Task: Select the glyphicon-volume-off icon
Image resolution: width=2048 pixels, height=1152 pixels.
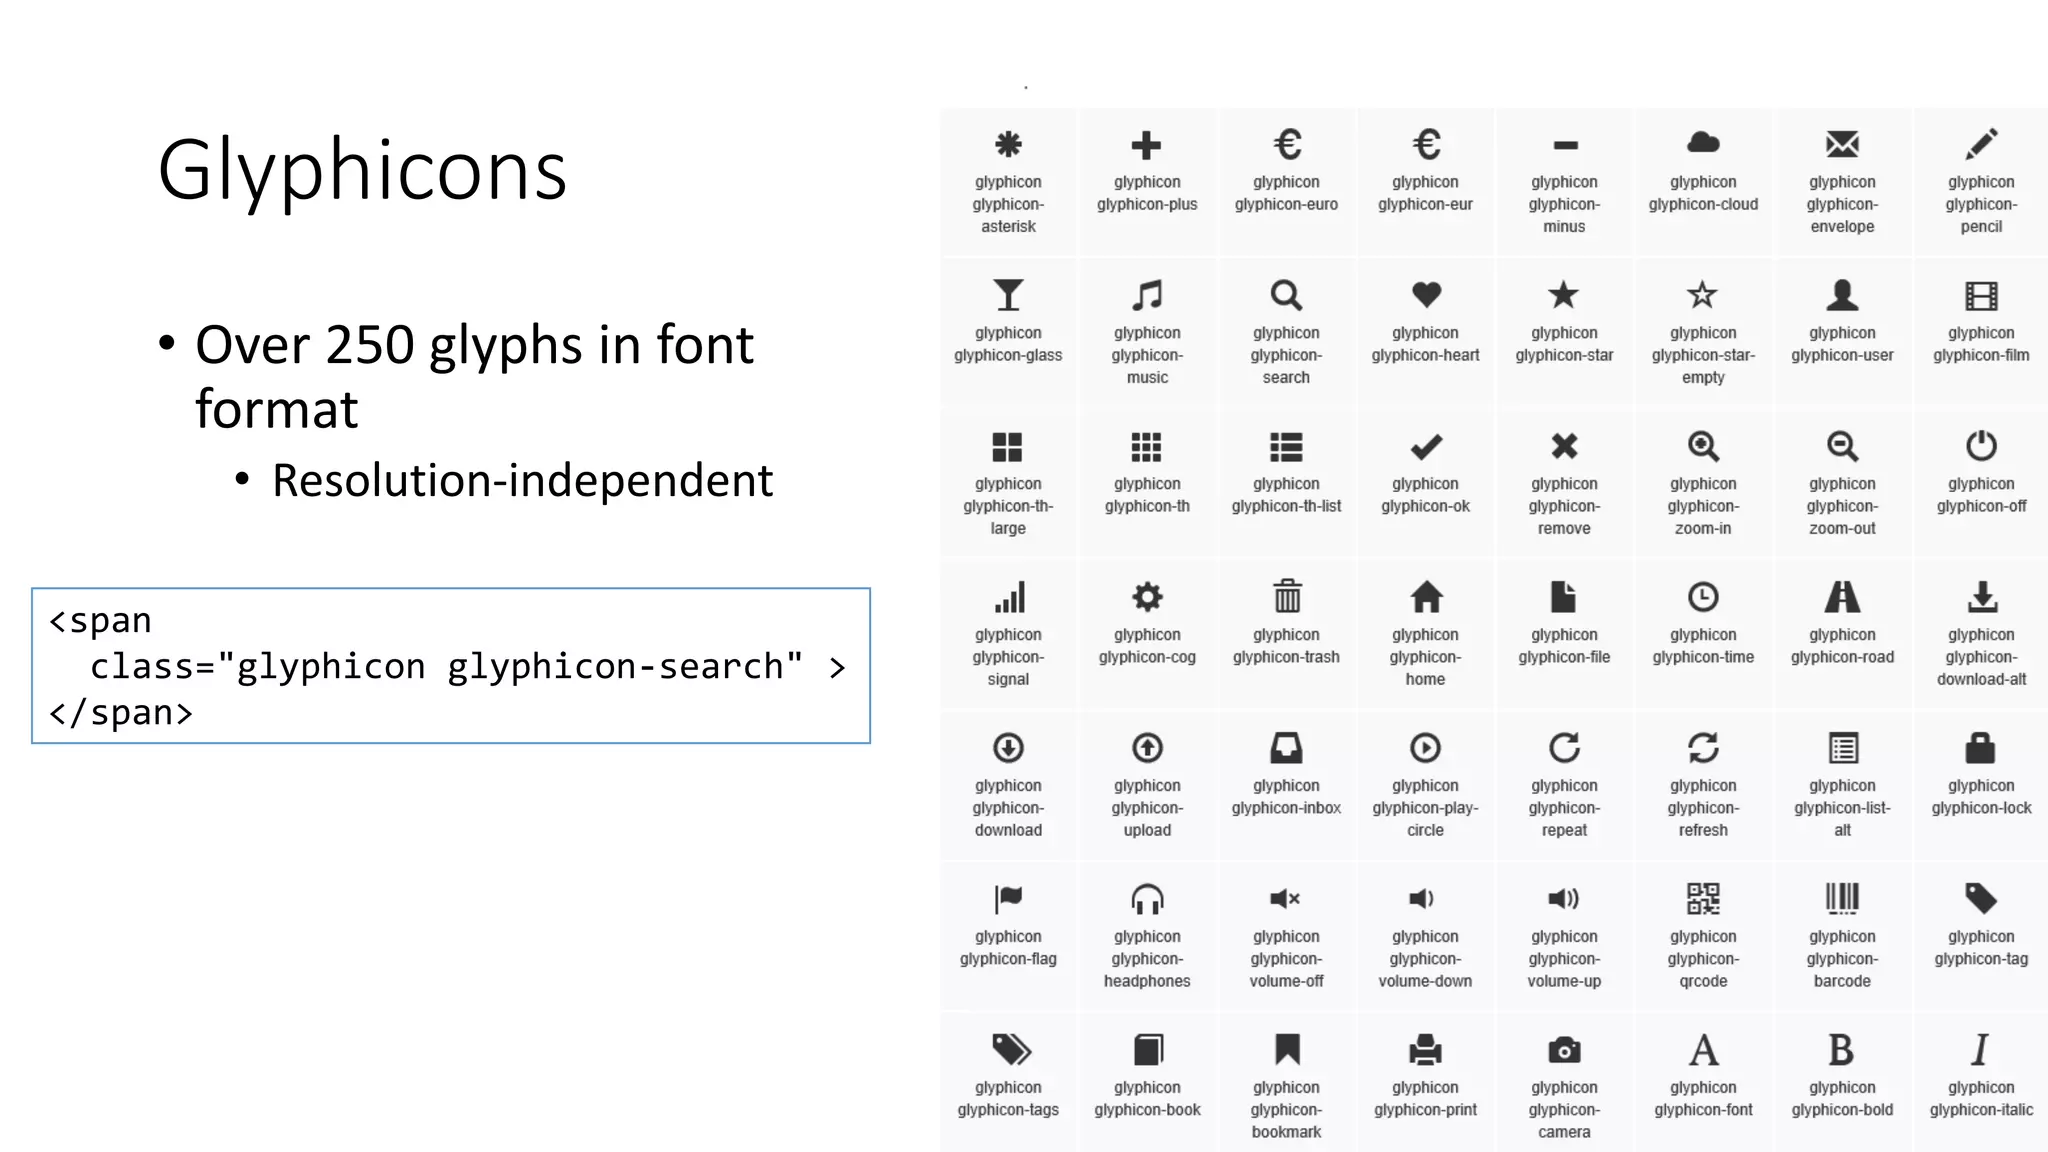Action: [1285, 899]
